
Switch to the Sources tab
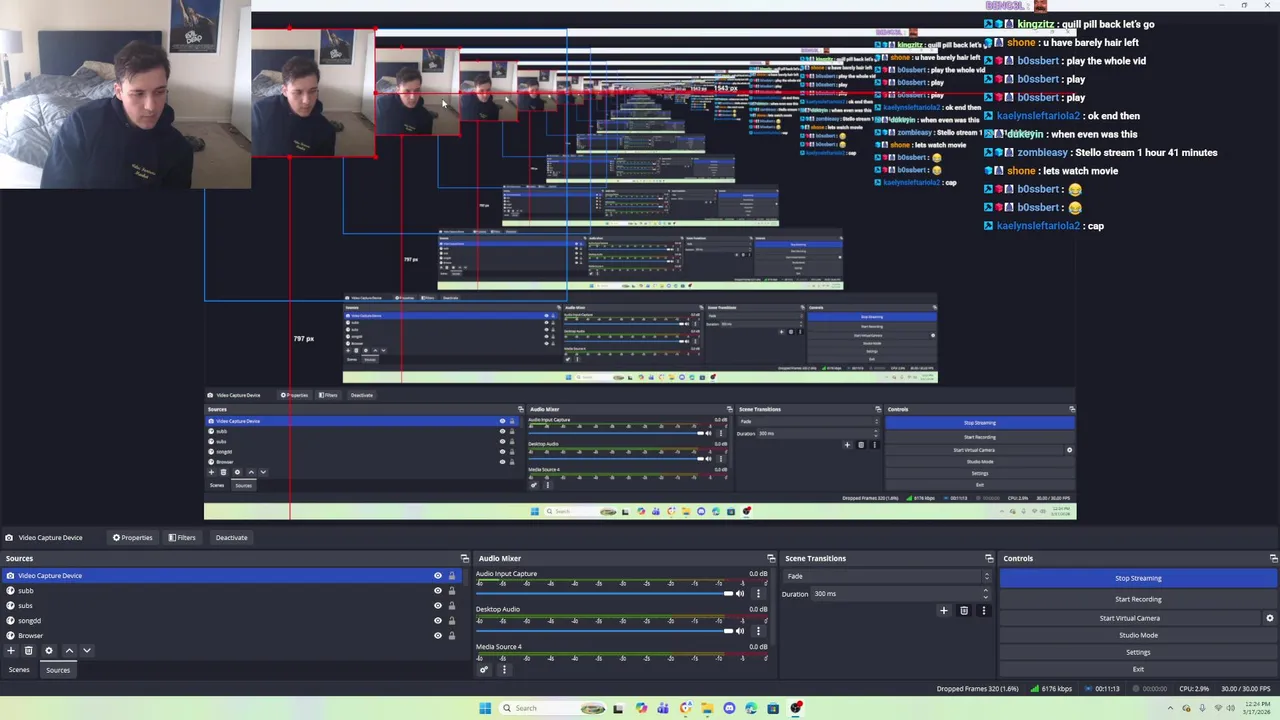[58, 670]
